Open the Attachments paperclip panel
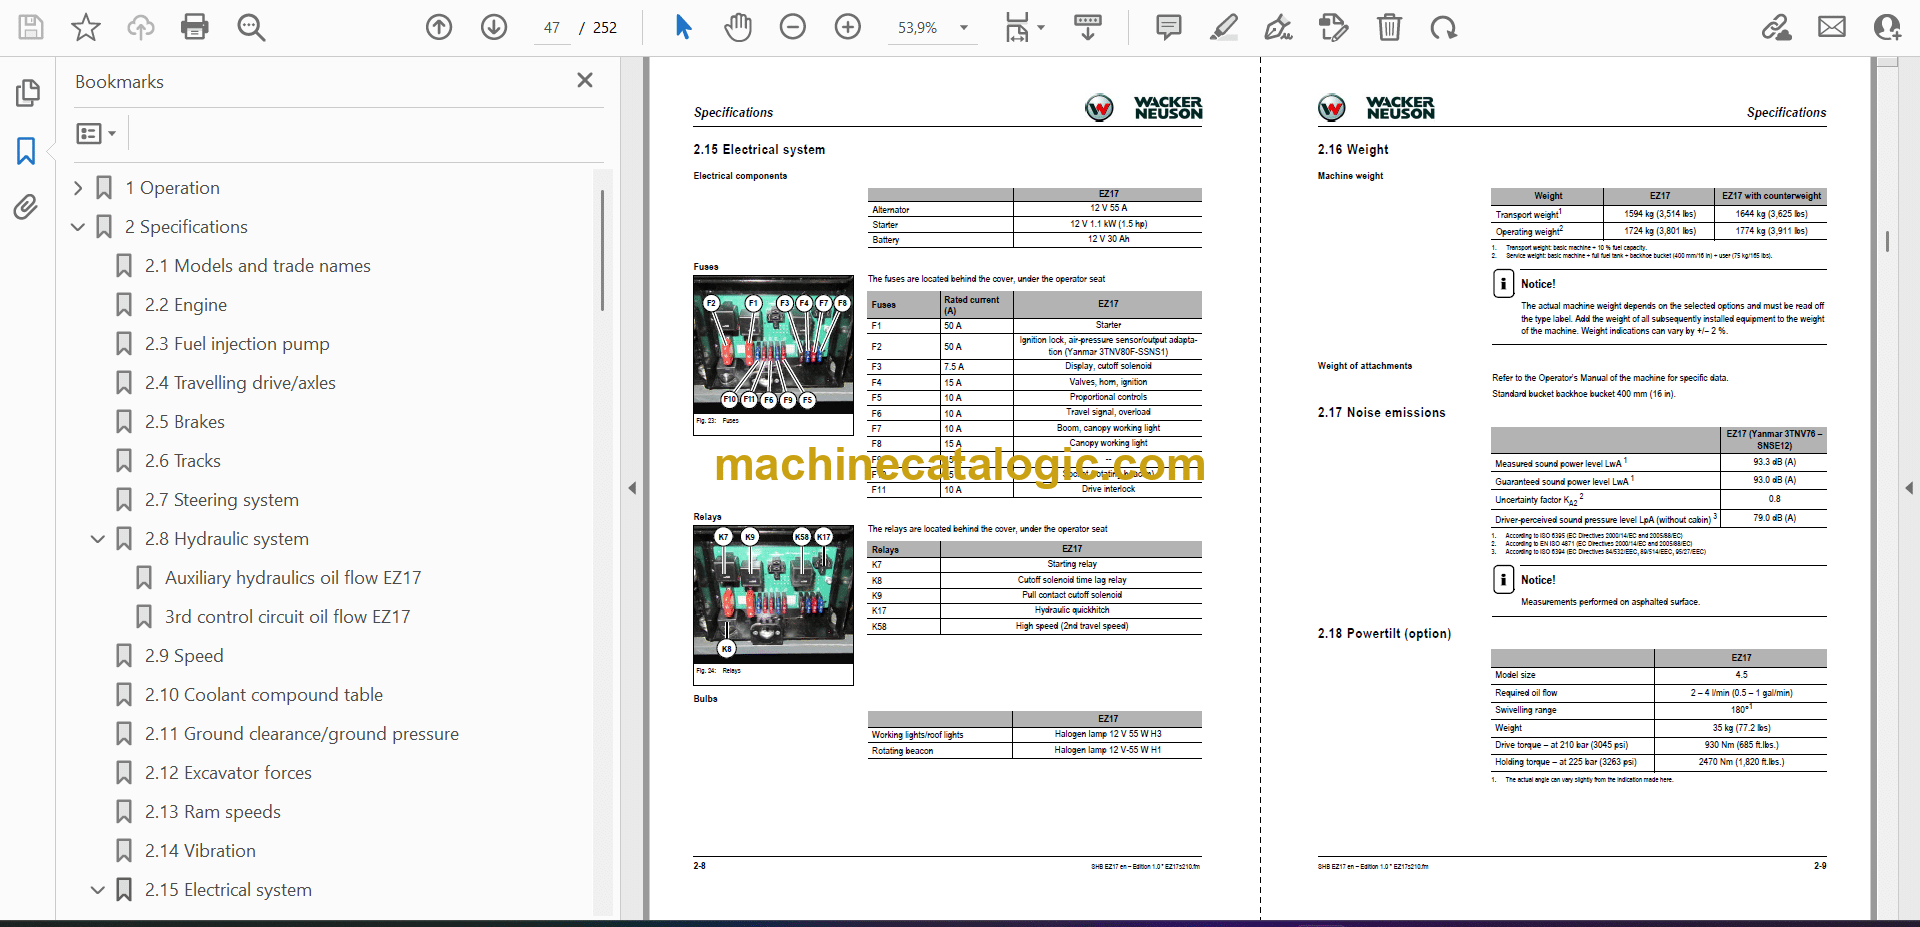Image resolution: width=1920 pixels, height=927 pixels. point(26,207)
